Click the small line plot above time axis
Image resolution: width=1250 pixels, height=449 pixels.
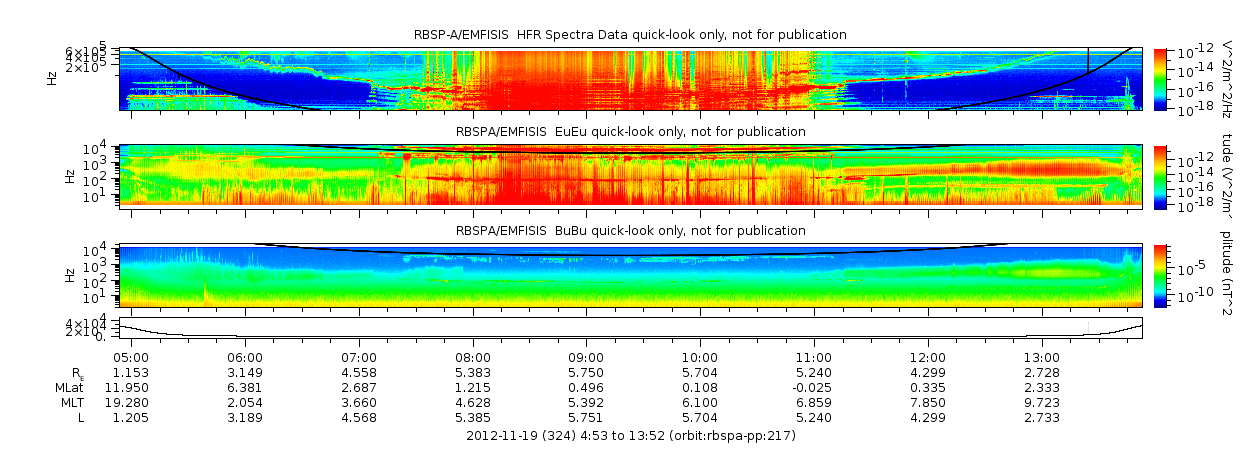(x=630, y=330)
